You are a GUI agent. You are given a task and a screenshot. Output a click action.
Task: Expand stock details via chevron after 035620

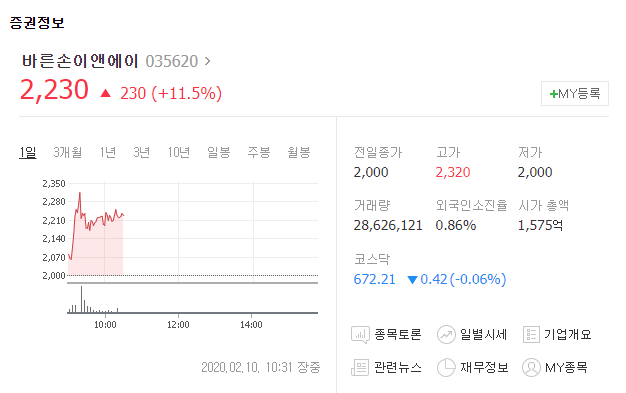pos(207,61)
